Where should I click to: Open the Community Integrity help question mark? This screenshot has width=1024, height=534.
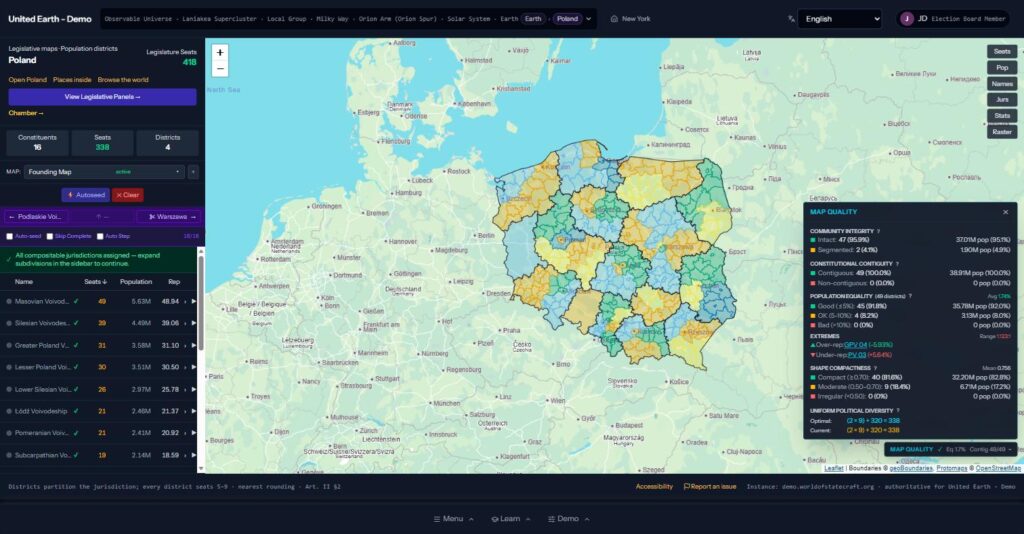pyautogui.click(x=878, y=231)
